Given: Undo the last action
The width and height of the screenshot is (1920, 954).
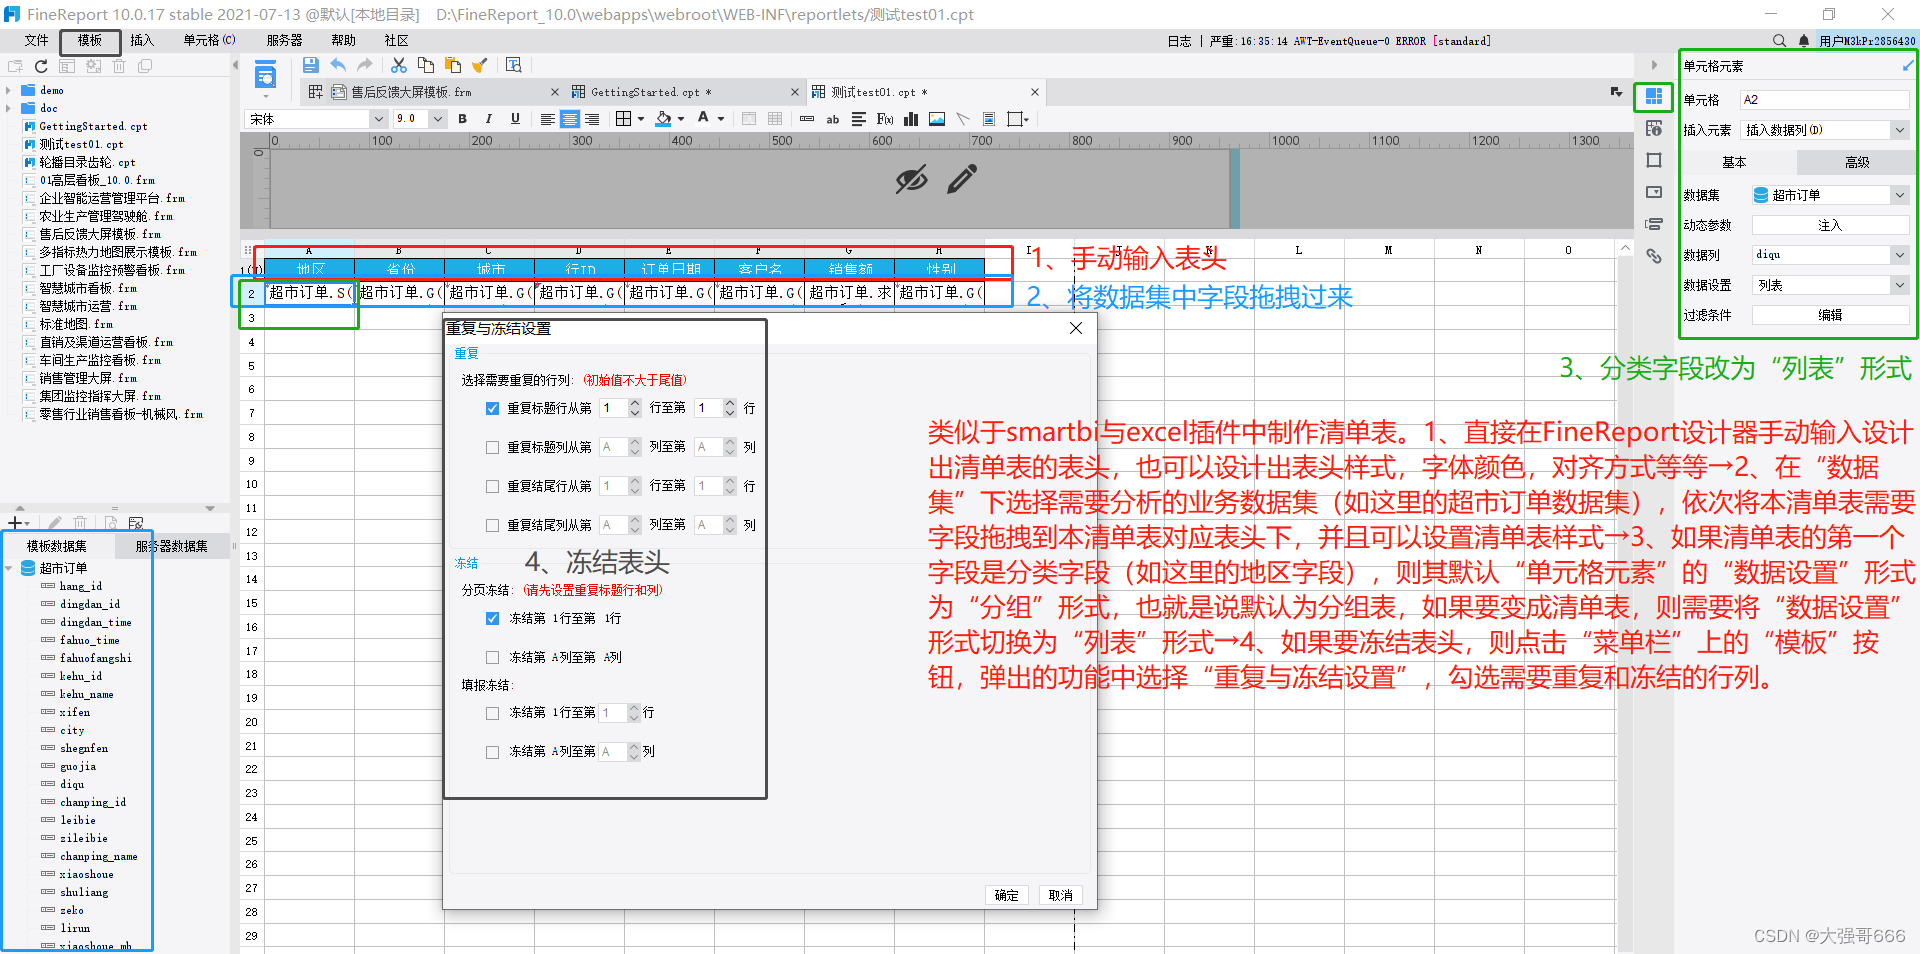Looking at the screenshot, I should click(338, 65).
